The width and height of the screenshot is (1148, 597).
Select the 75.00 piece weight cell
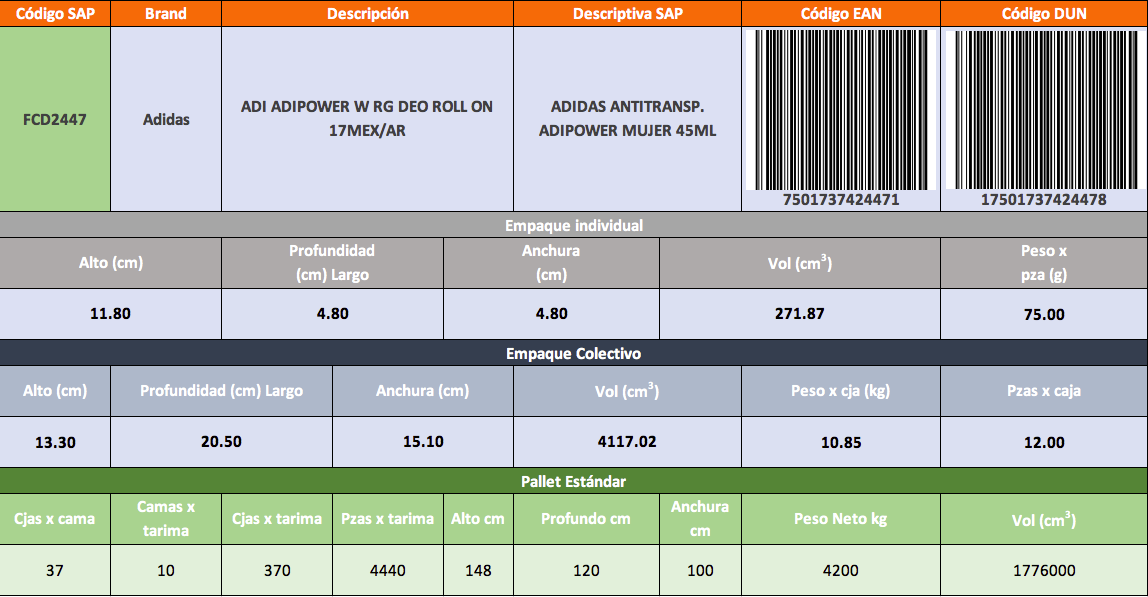[1043, 314]
